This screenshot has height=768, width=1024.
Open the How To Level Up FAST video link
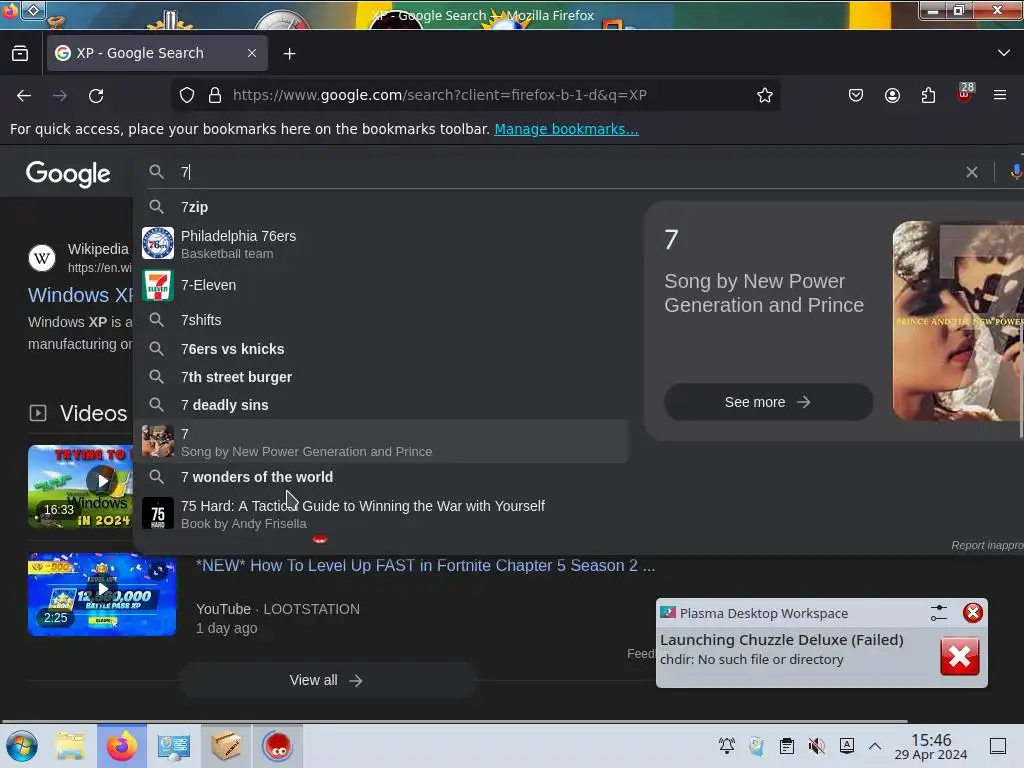click(425, 566)
